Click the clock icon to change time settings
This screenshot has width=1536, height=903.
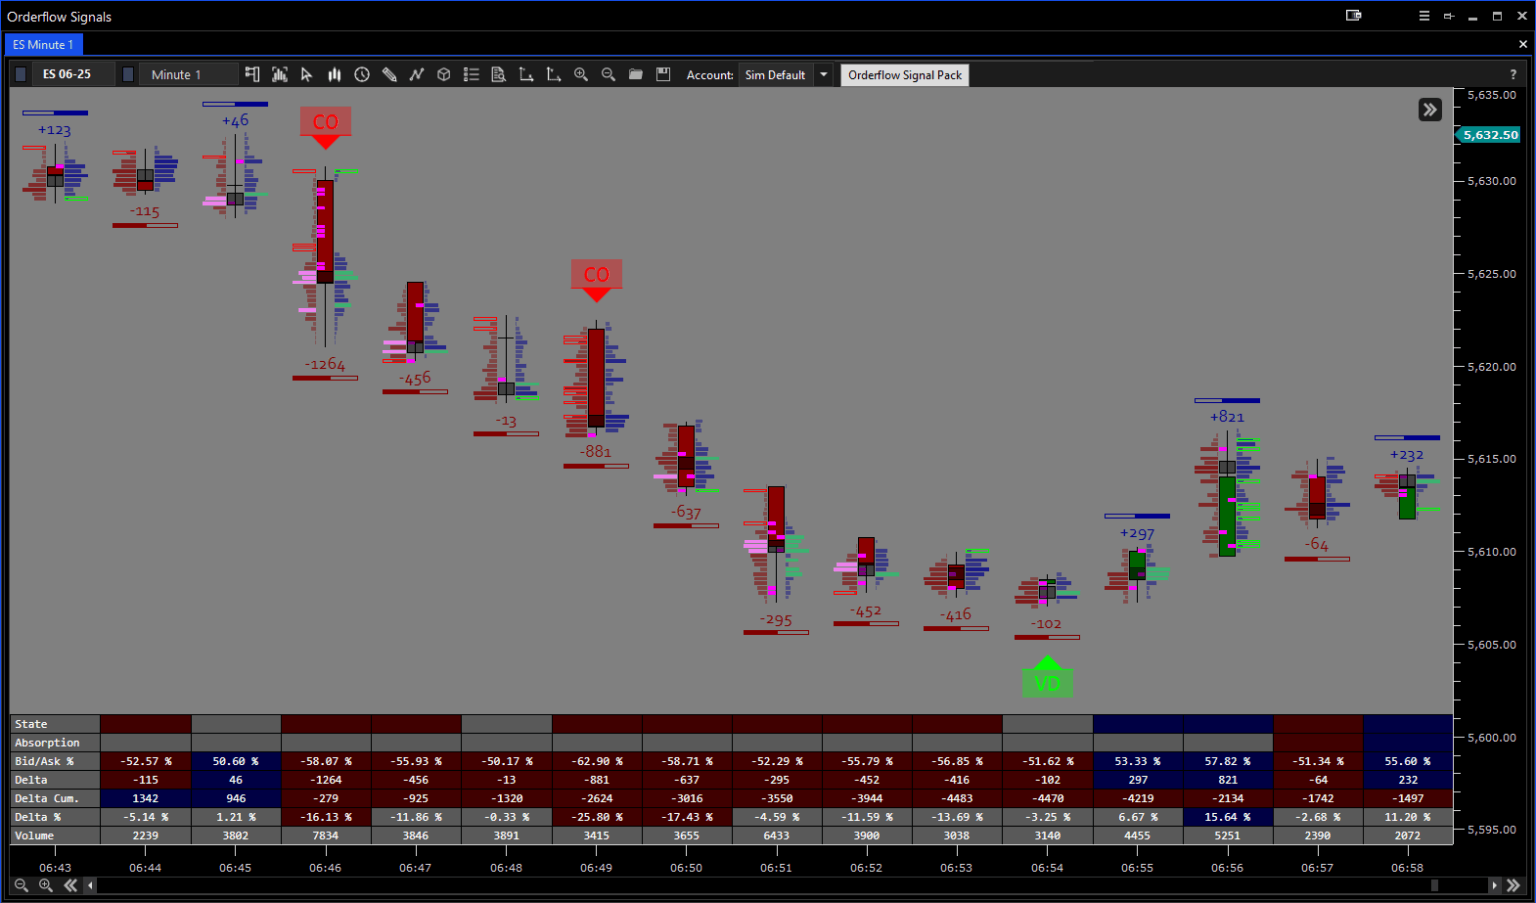(362, 75)
